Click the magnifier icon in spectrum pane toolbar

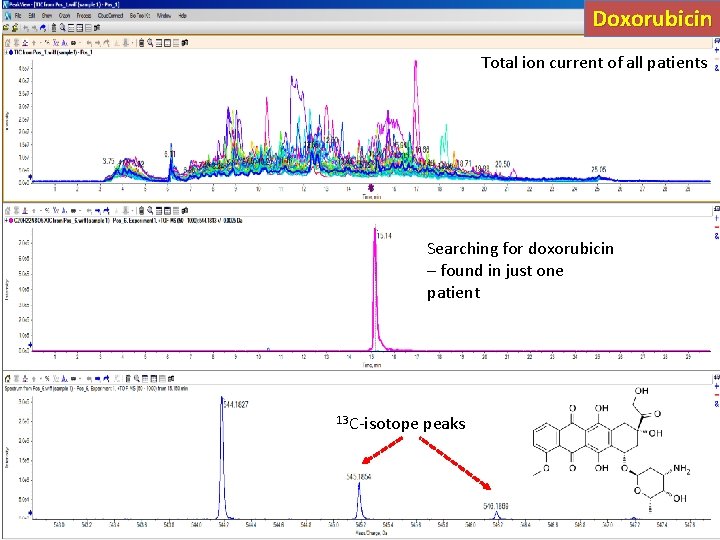[137, 379]
